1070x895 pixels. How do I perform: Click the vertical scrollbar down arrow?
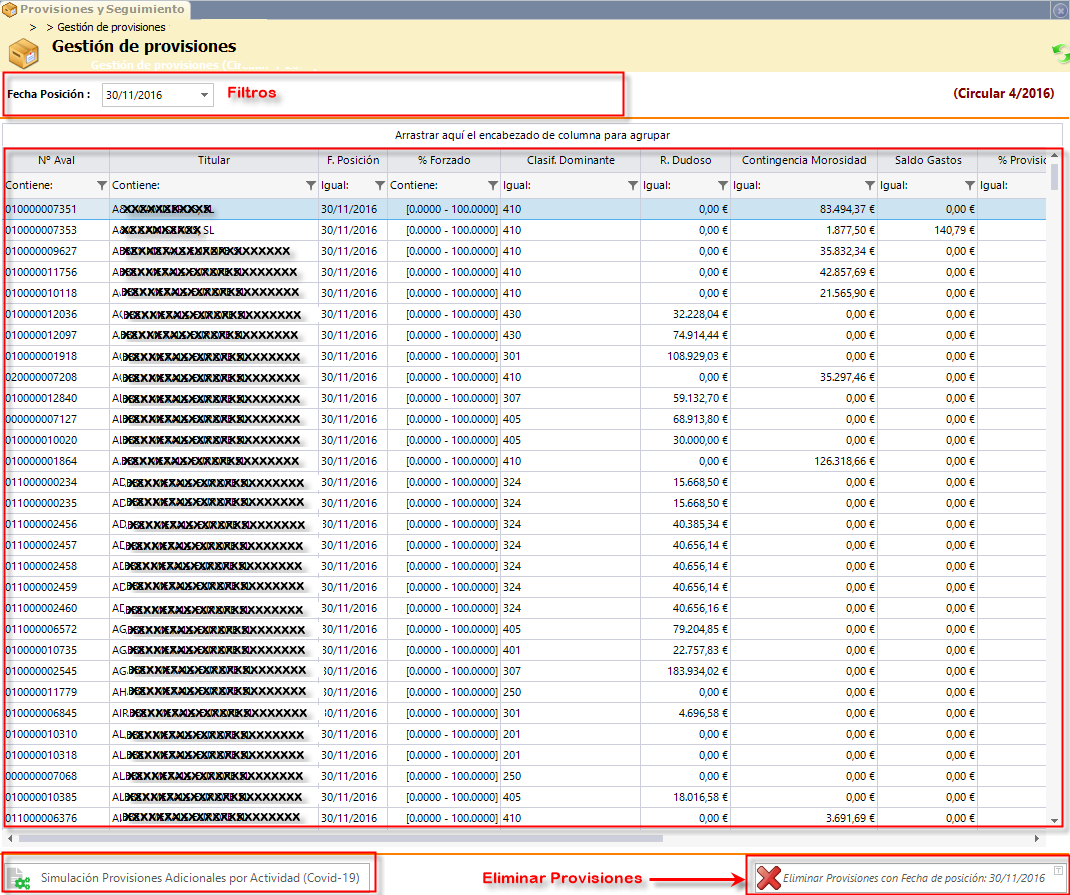[1054, 821]
